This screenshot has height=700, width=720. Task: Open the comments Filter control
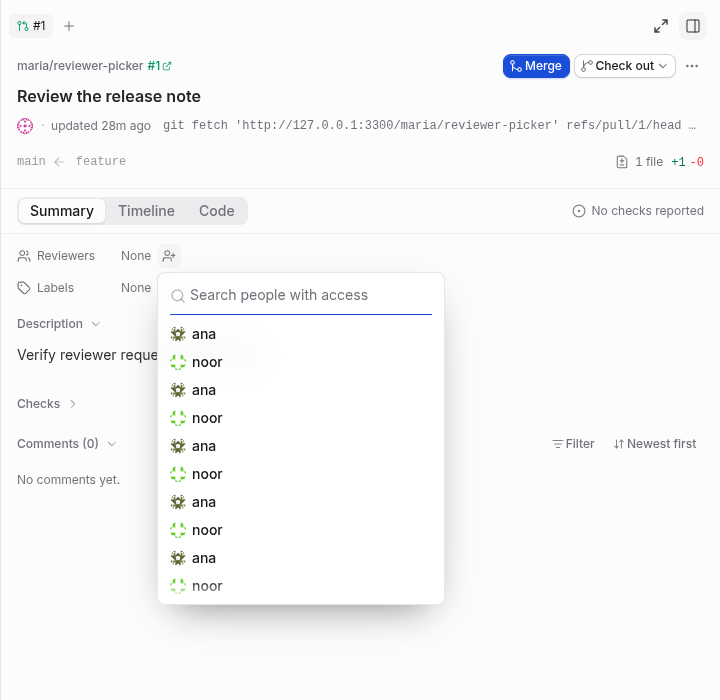[573, 444]
